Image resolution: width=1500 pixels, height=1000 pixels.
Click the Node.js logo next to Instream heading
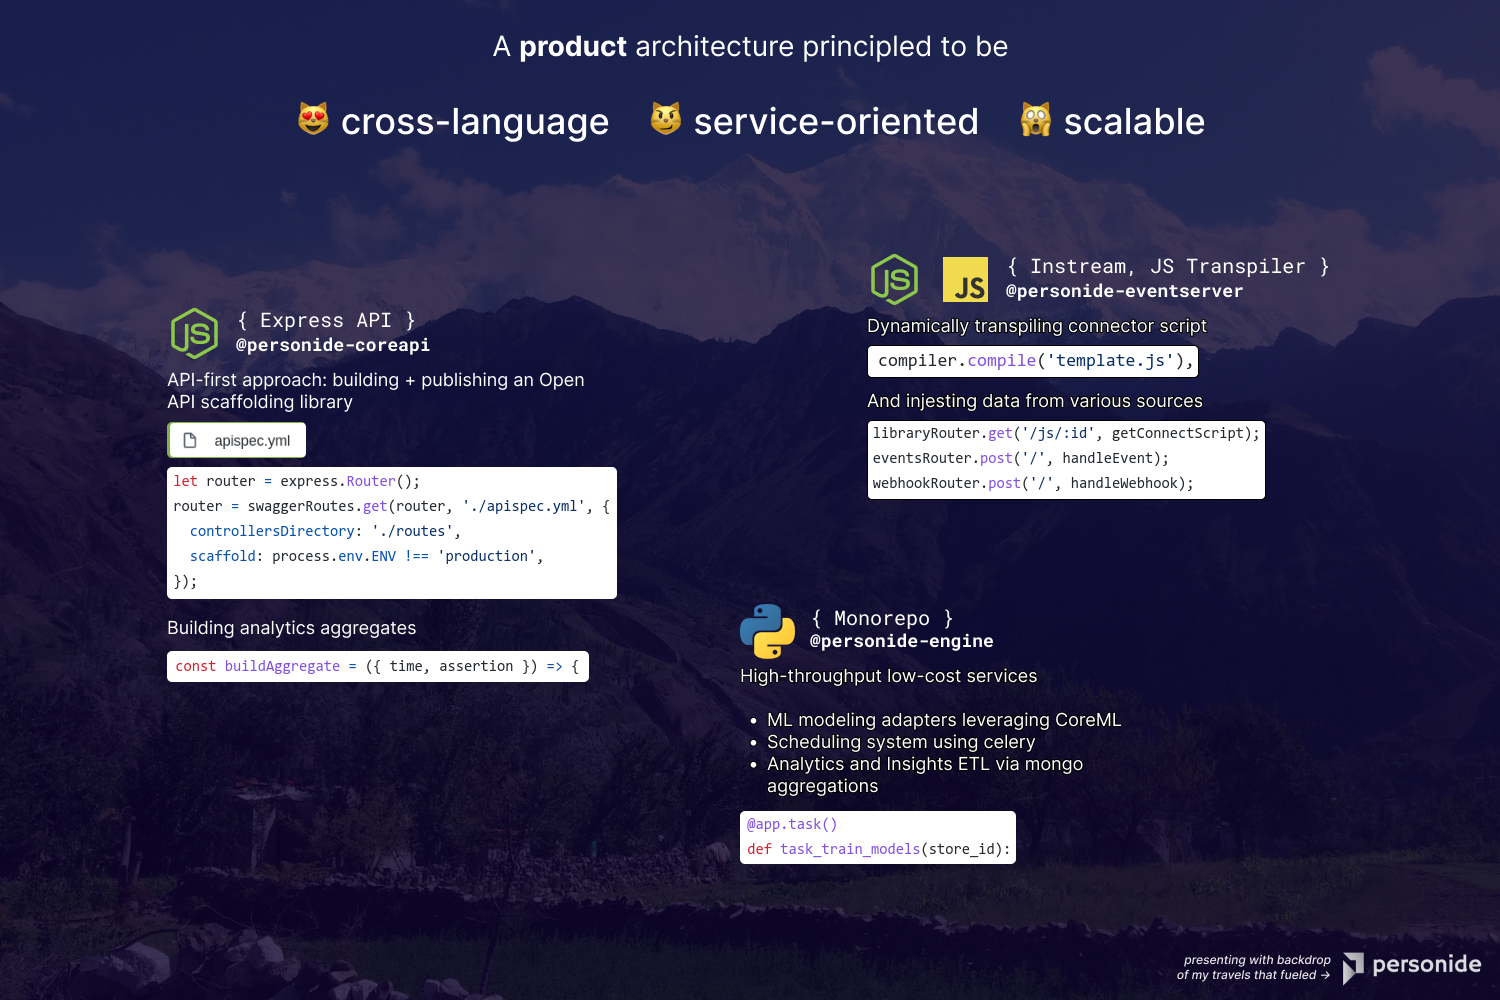click(x=894, y=279)
